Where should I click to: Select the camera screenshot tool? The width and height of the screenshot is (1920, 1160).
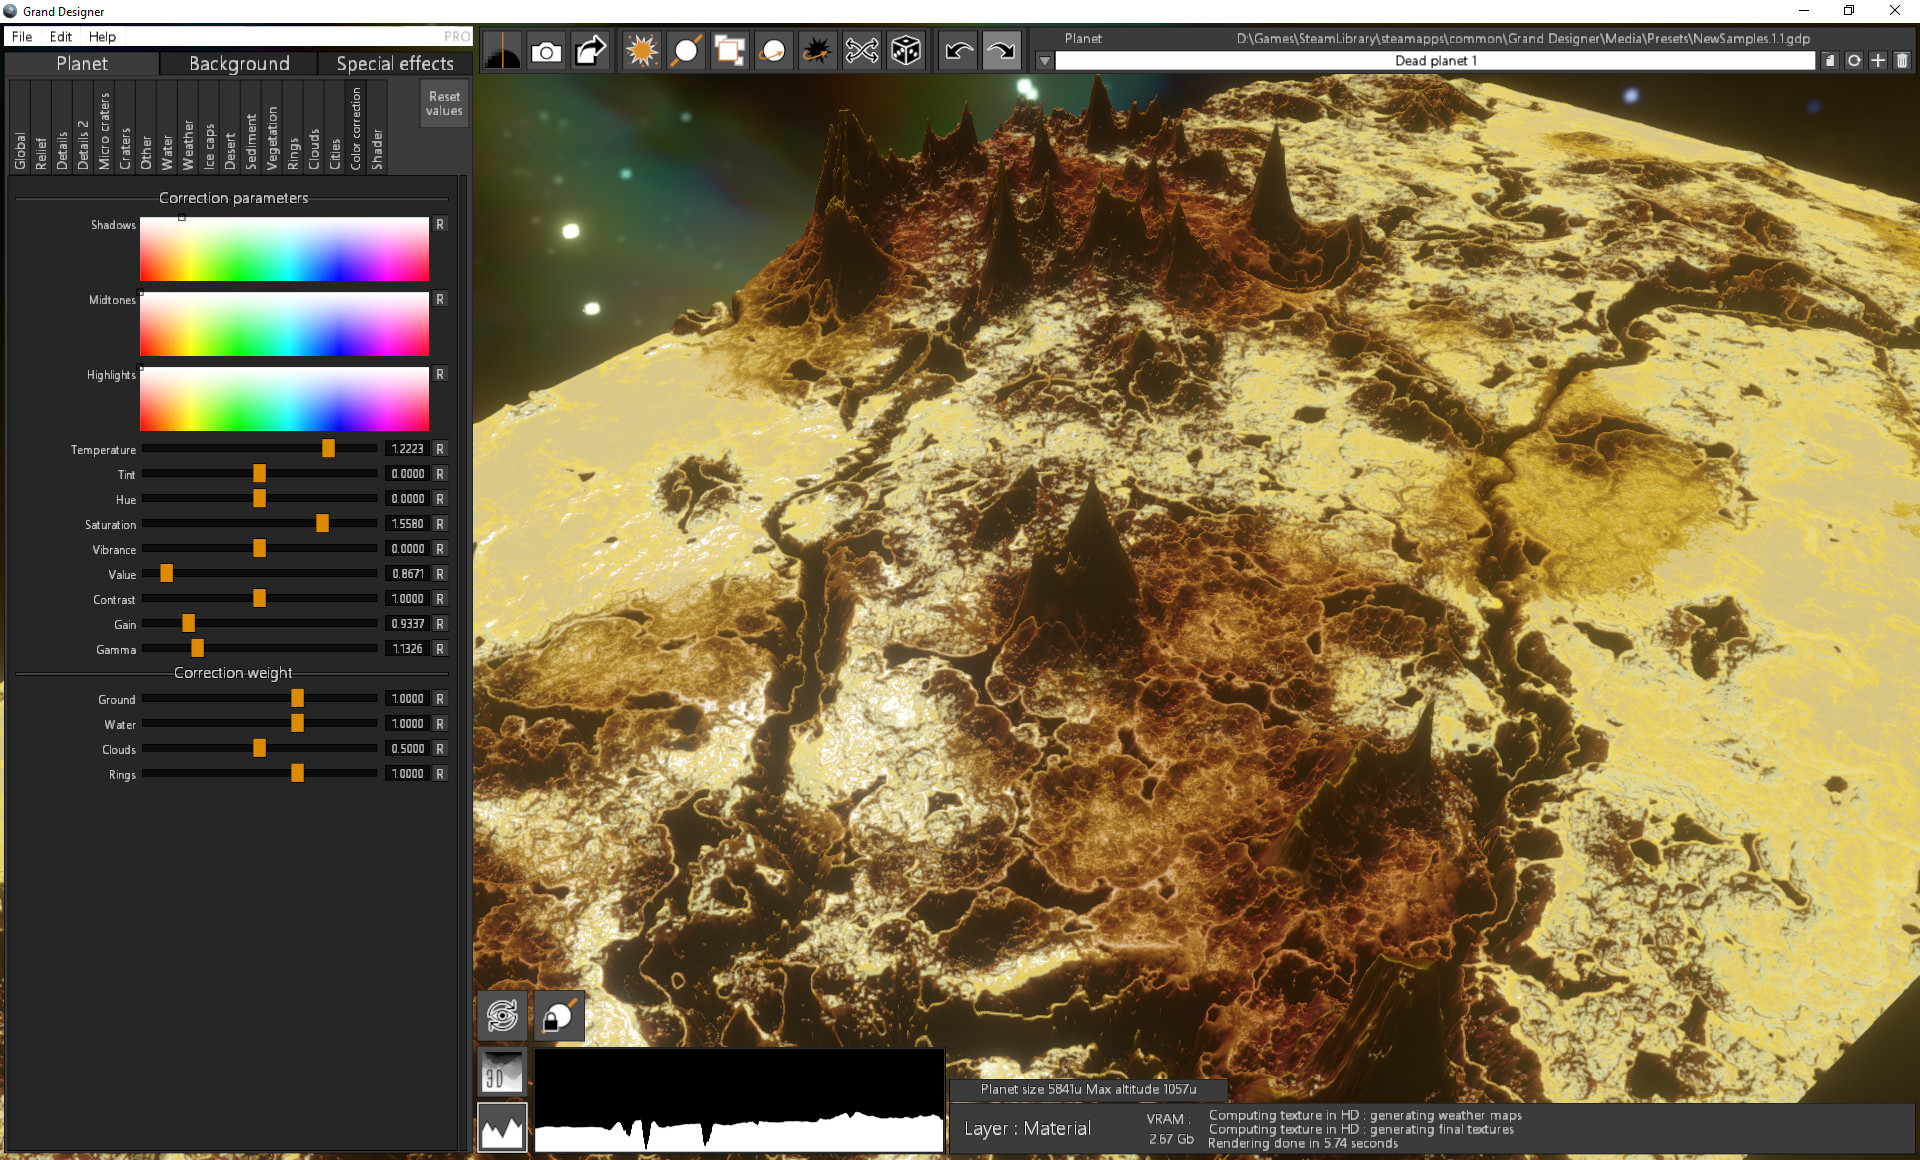point(546,50)
